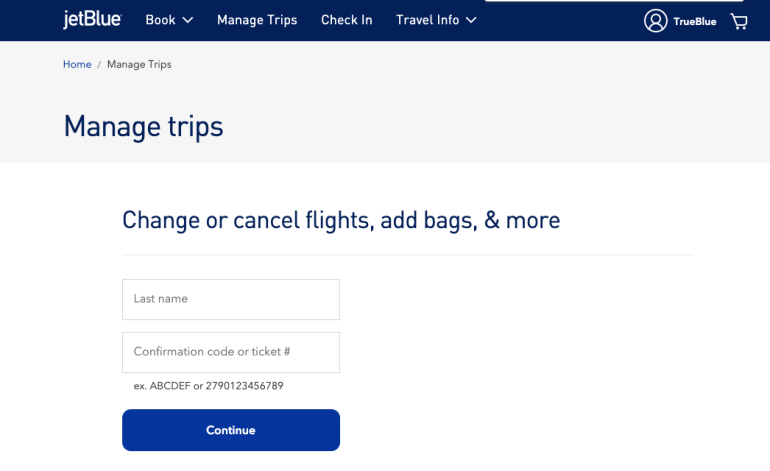
Task: Open the Travel Info menu label
Action: click(427, 20)
